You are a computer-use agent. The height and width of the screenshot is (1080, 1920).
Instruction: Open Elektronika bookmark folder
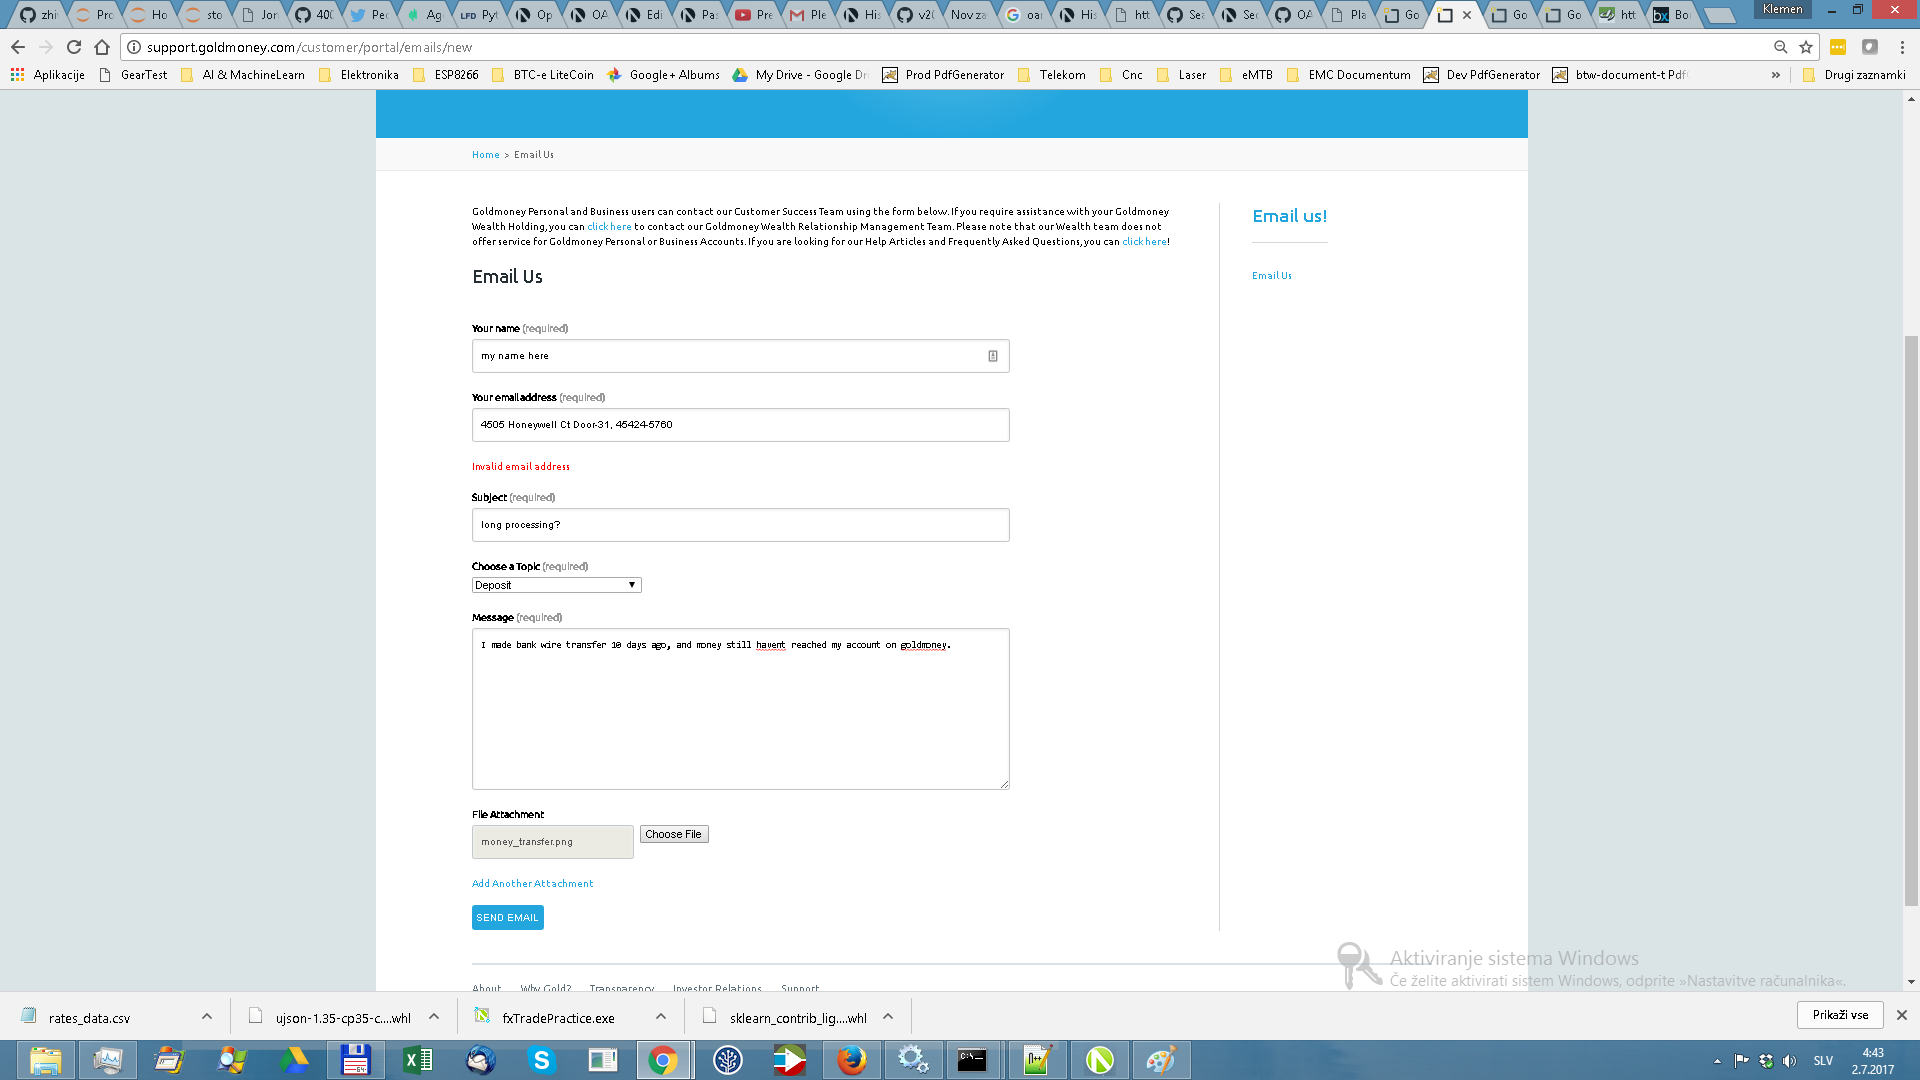(x=359, y=75)
